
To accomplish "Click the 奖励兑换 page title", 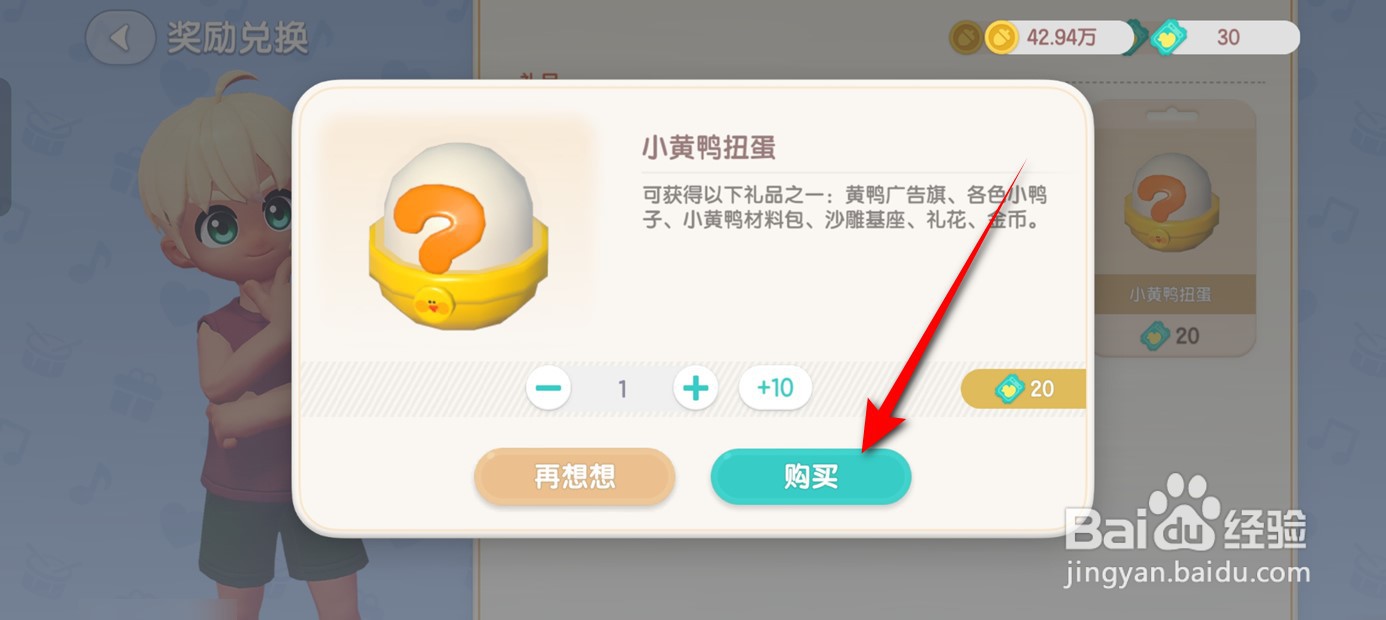I will [238, 39].
